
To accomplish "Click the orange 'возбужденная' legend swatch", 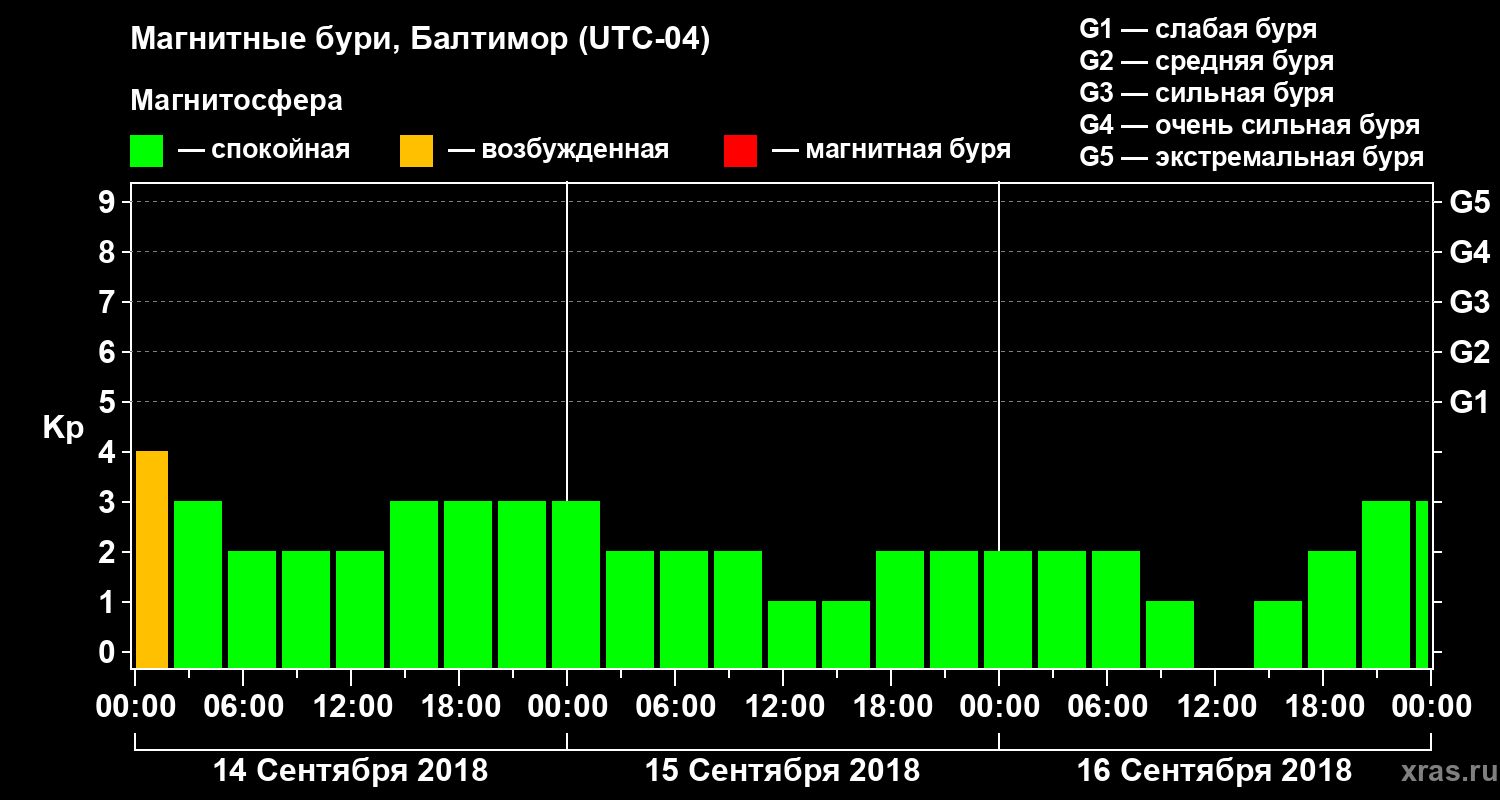I will coord(416,151).
